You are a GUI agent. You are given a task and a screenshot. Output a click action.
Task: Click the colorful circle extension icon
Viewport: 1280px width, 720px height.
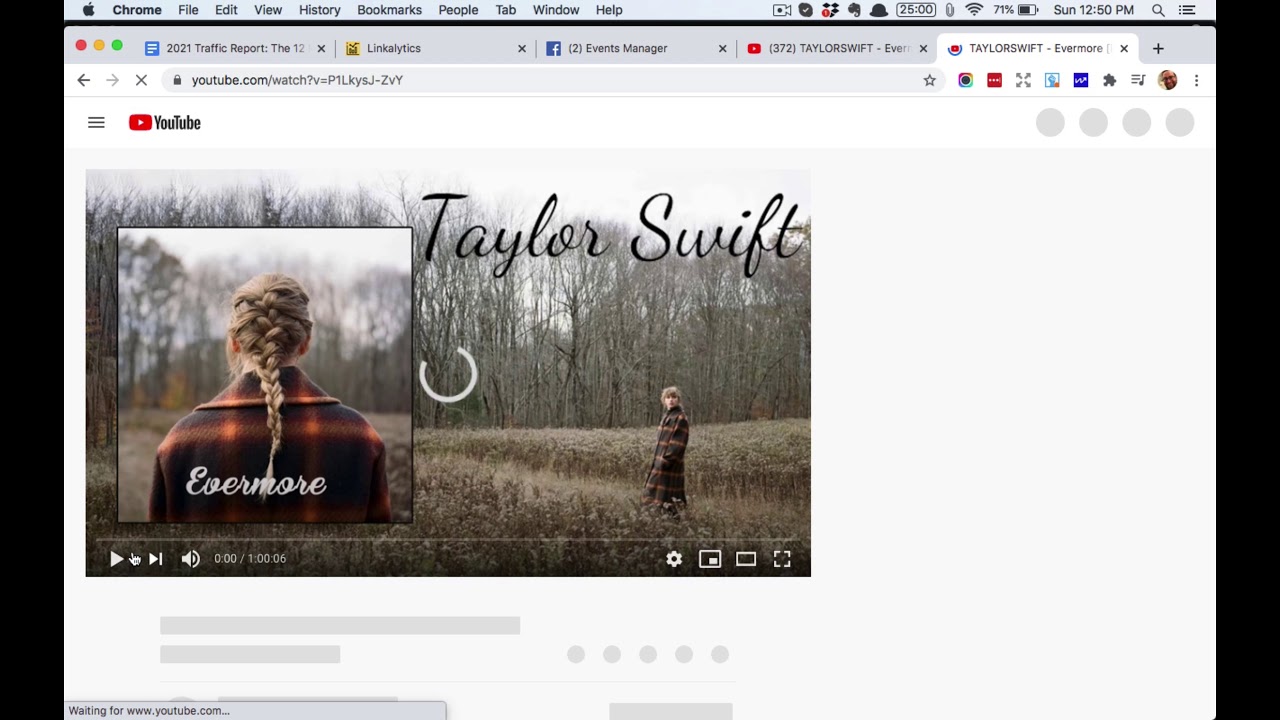[965, 80]
